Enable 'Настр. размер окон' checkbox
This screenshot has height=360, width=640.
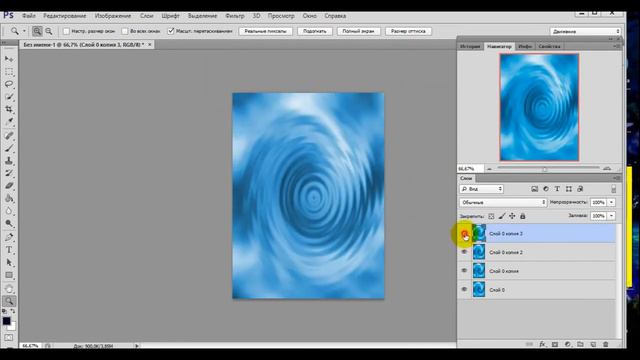click(x=66, y=31)
